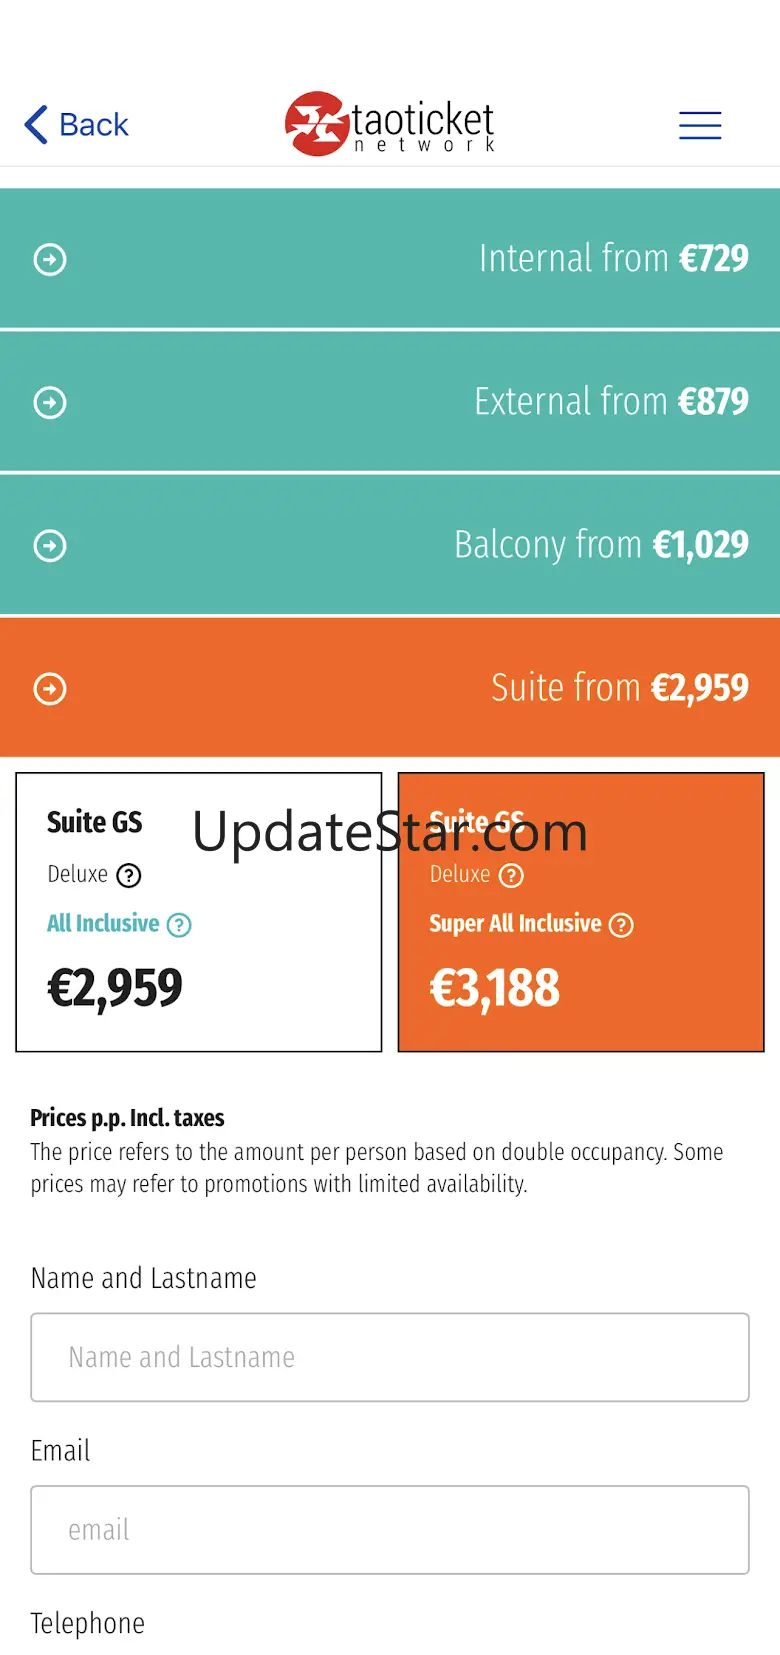Click arrow icon in External row
The width and height of the screenshot is (780, 1655).
[50, 403]
